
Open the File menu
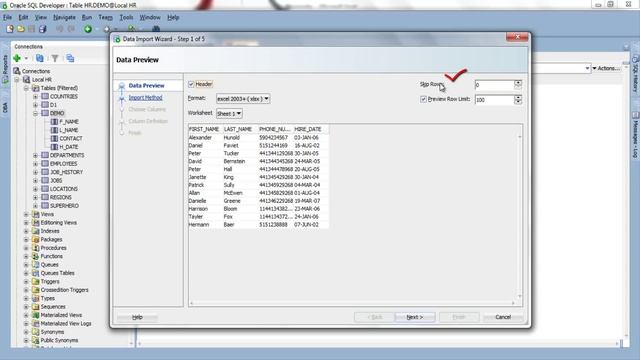(x=7, y=18)
